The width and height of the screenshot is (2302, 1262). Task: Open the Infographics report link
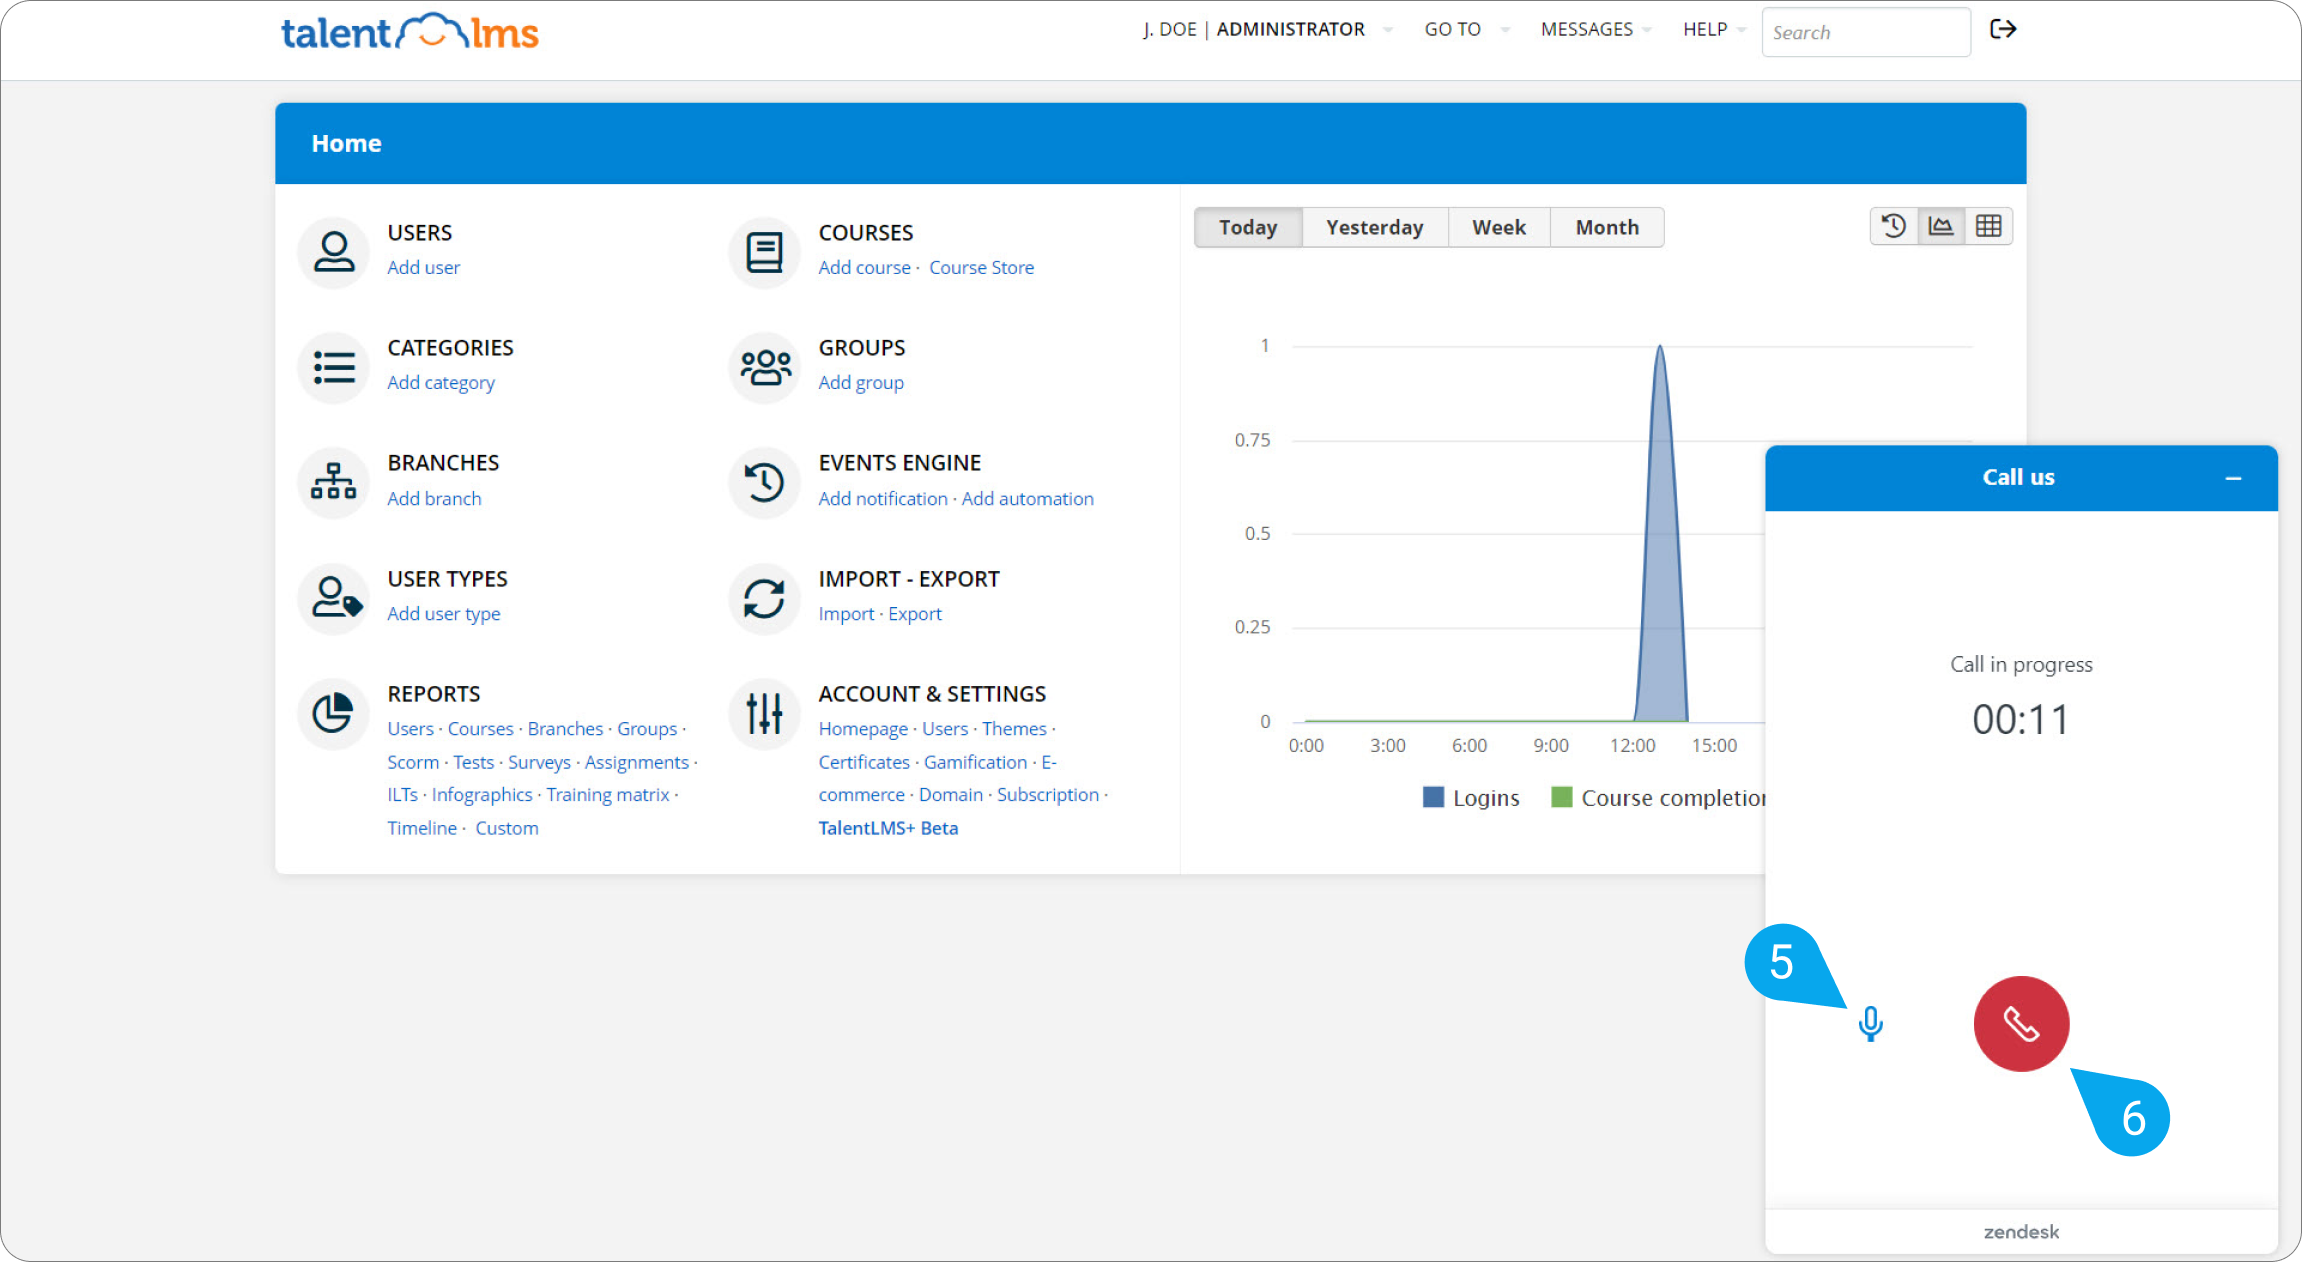(x=481, y=794)
